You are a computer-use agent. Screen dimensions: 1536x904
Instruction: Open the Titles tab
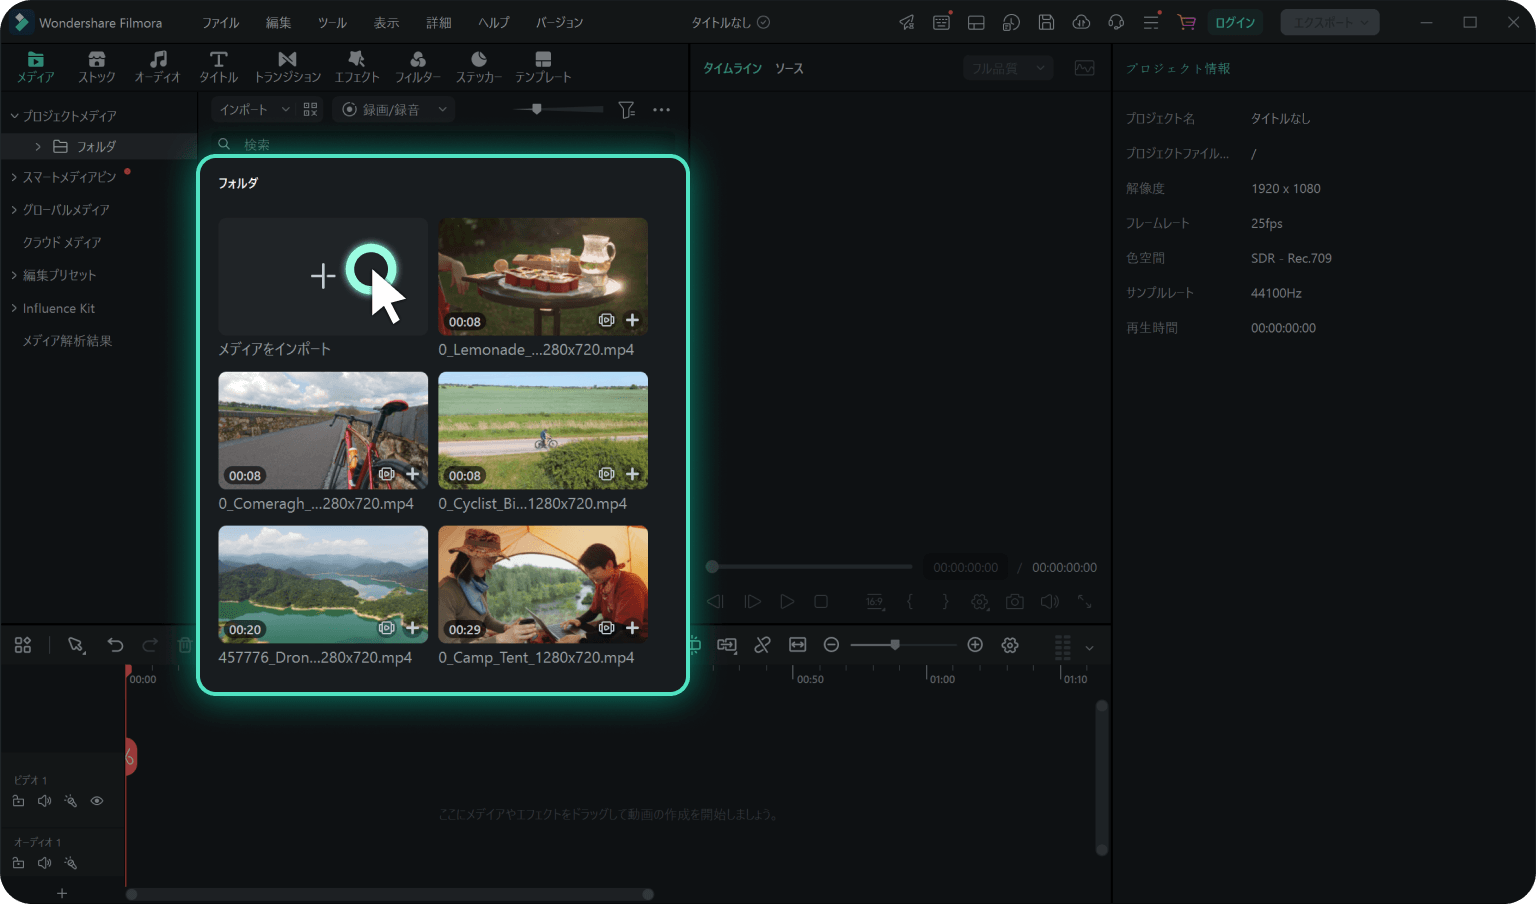(218, 67)
